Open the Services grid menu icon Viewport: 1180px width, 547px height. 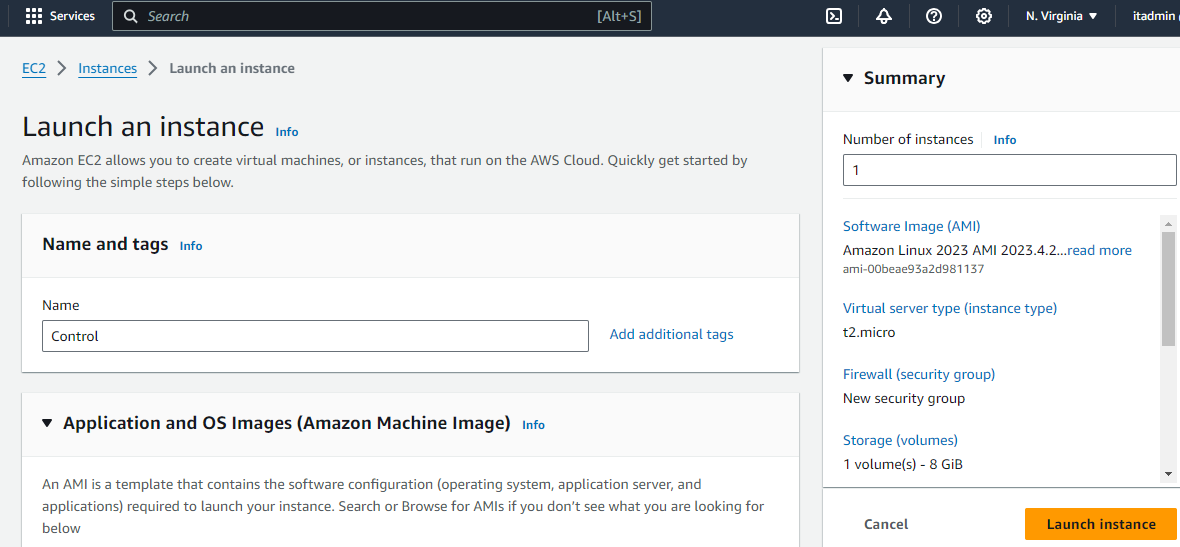click(34, 16)
